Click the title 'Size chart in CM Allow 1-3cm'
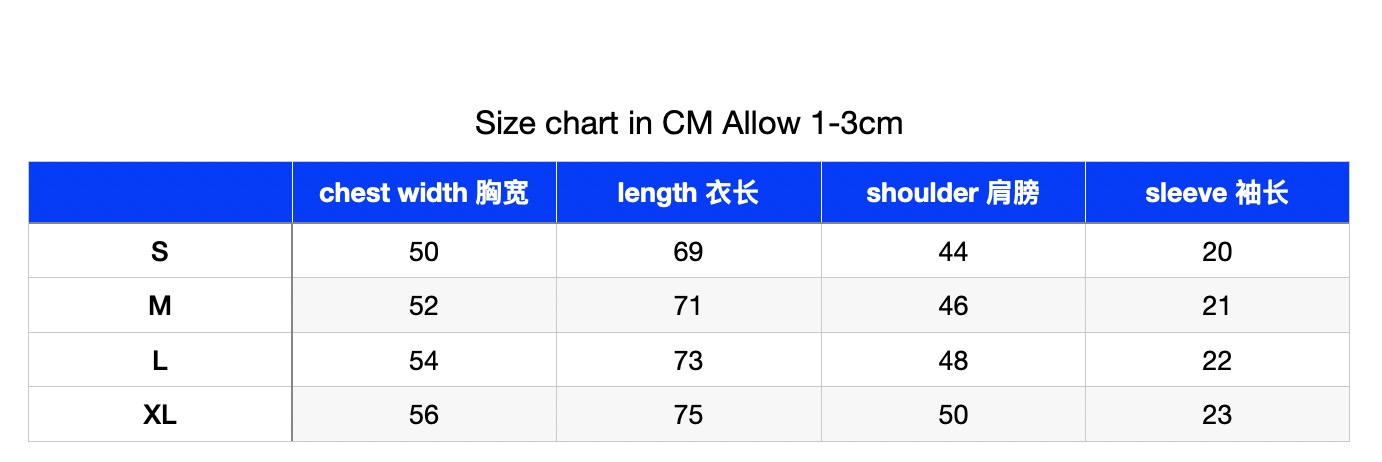The height and width of the screenshot is (462, 1382). tap(689, 124)
